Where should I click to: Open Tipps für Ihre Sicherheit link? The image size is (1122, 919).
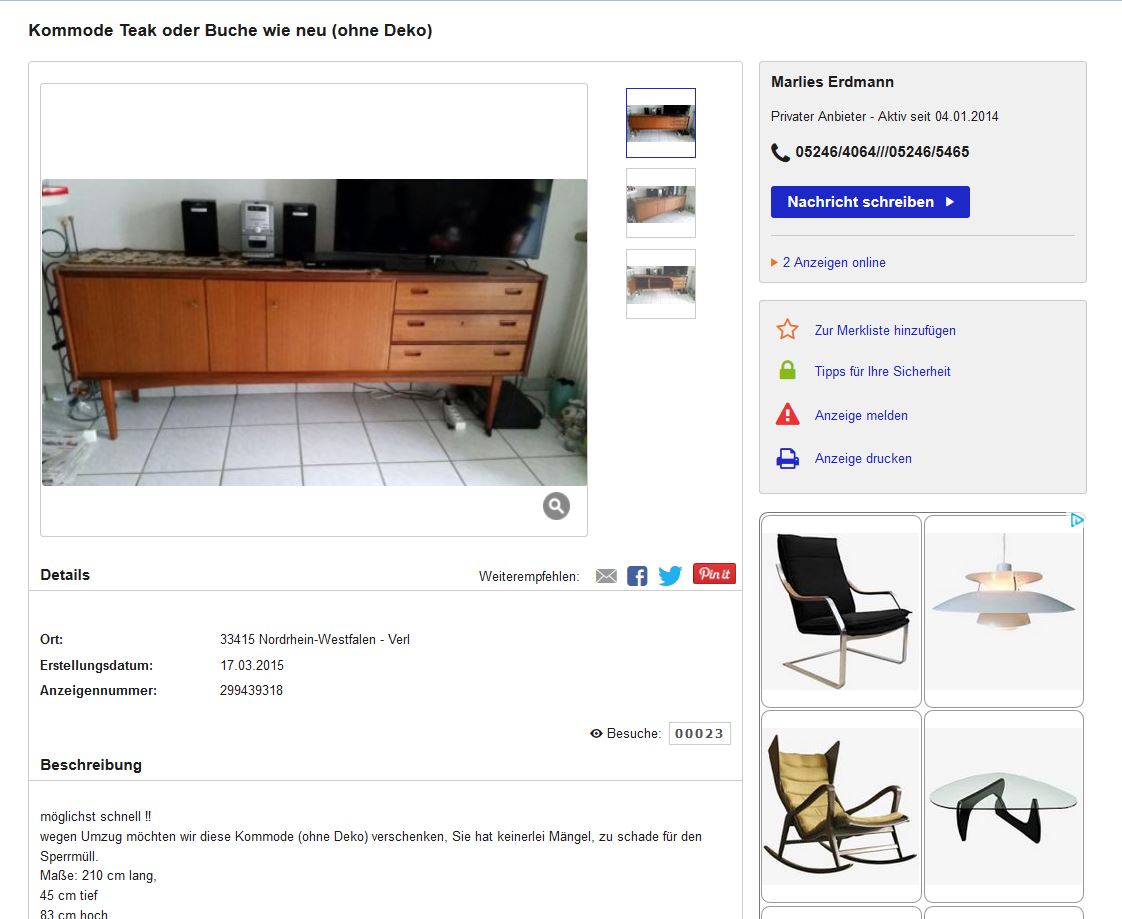coord(882,371)
